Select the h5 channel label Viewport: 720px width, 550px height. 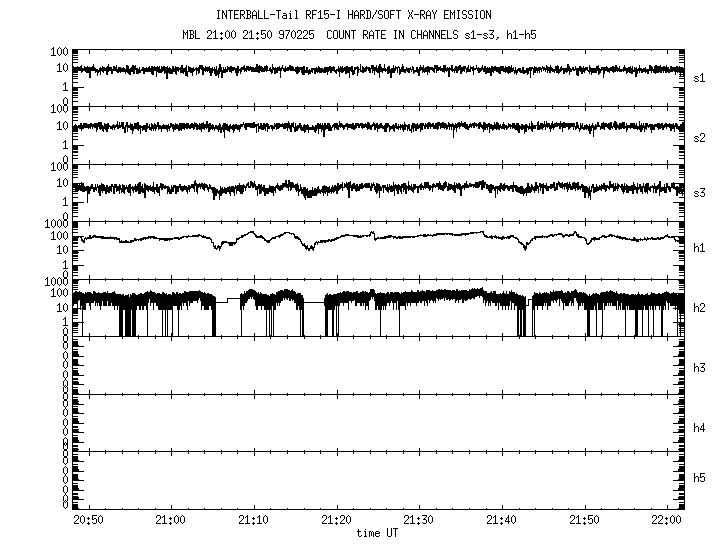(700, 479)
